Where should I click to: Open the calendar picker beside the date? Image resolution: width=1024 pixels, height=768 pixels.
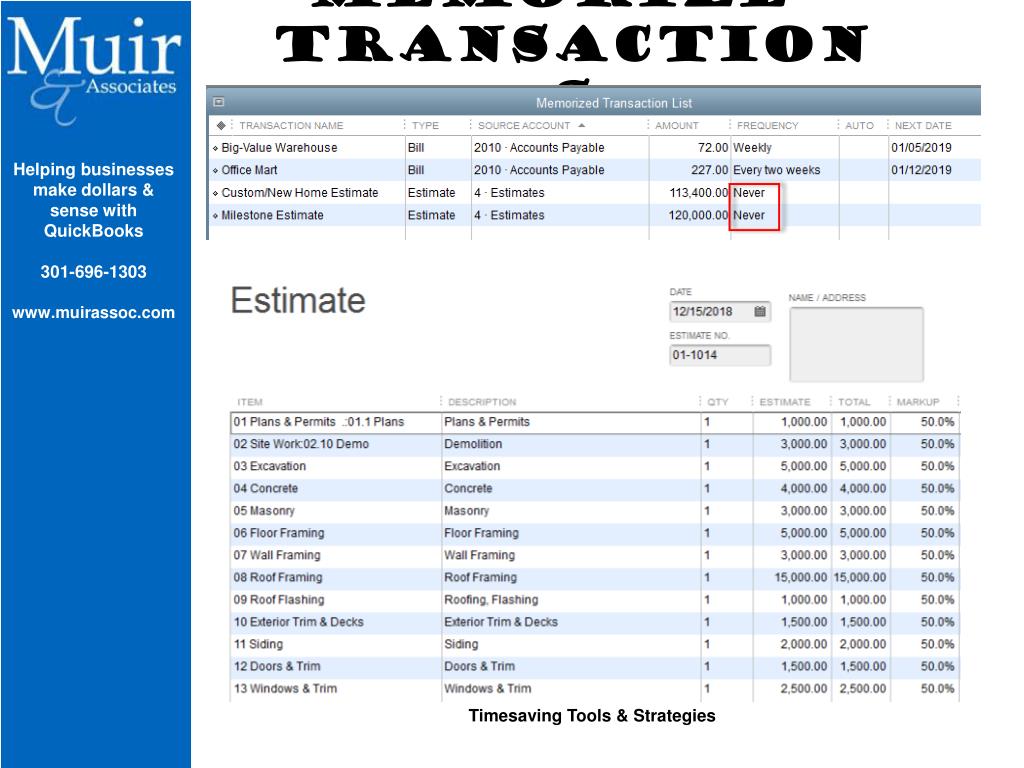point(760,312)
